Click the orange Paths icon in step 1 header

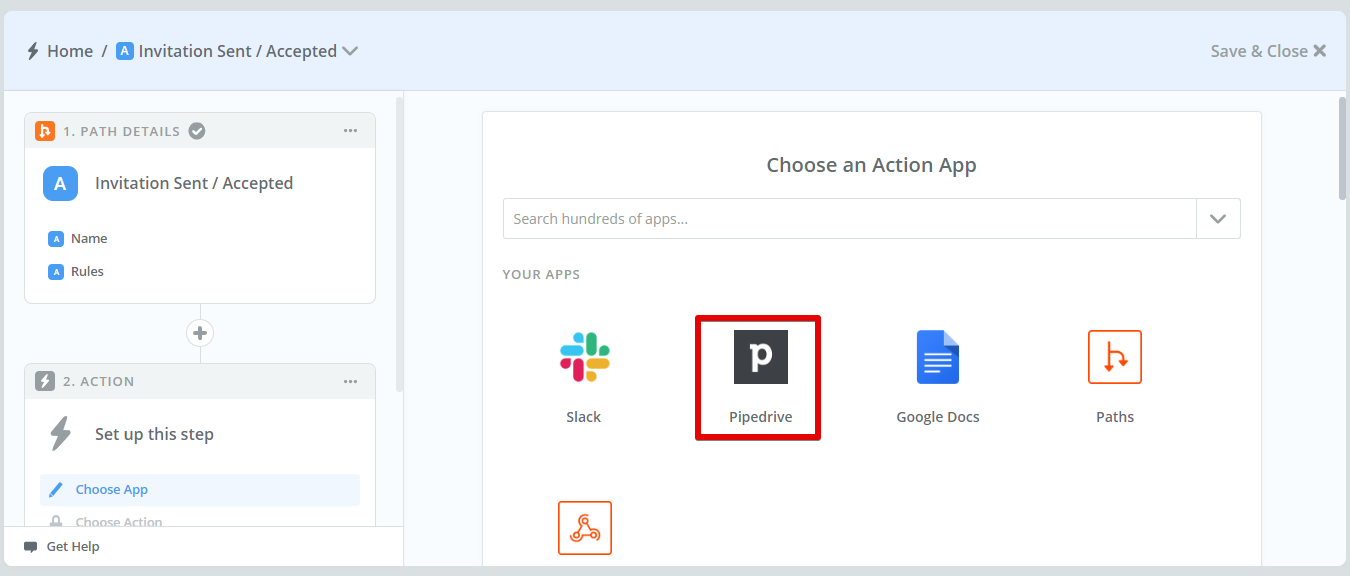45,131
